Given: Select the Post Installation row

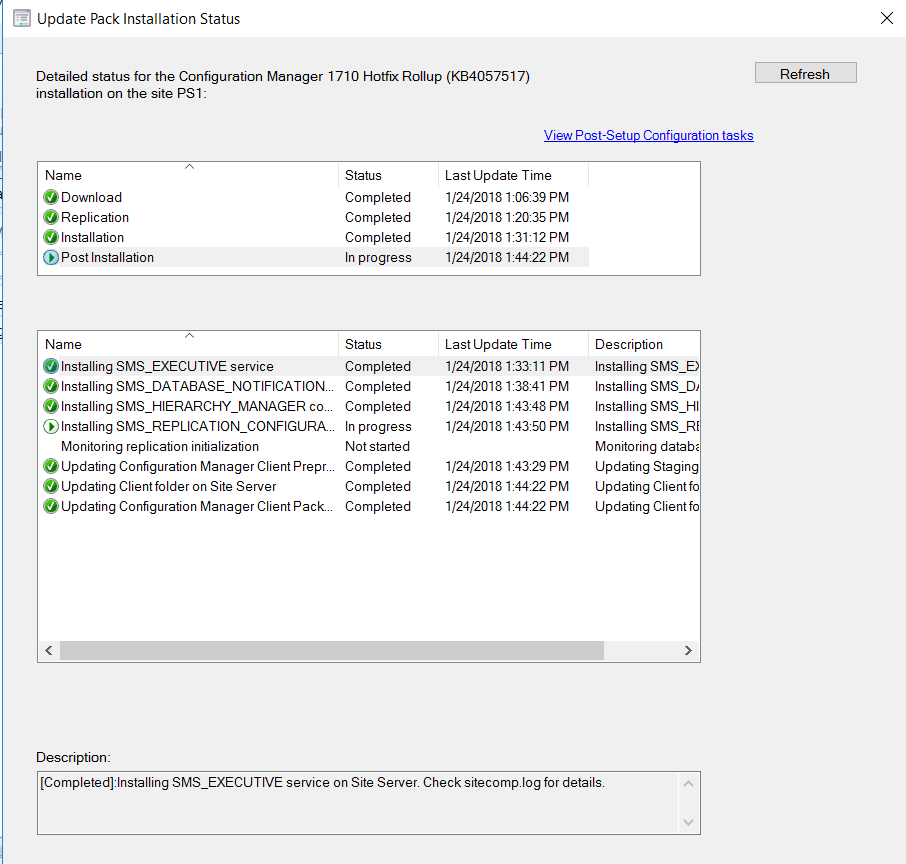Looking at the screenshot, I should pos(315,257).
